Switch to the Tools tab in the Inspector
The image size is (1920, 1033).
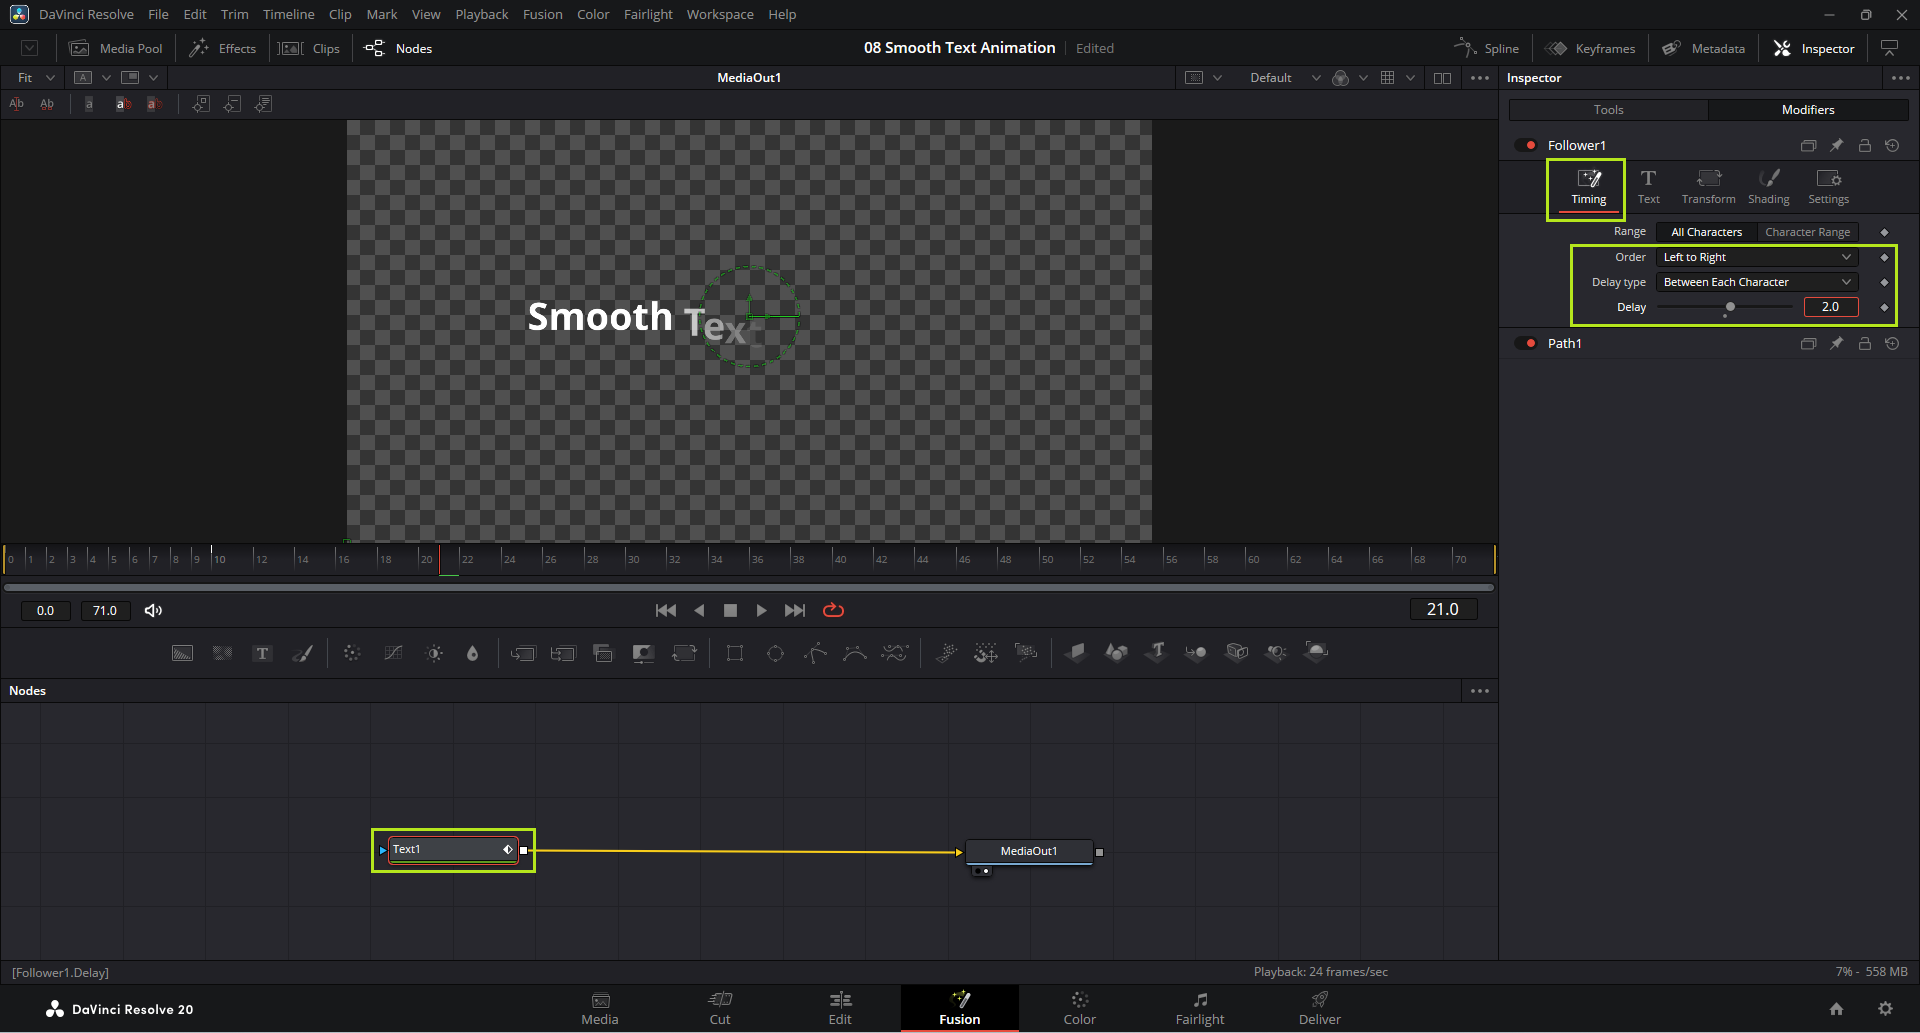pyautogui.click(x=1608, y=110)
